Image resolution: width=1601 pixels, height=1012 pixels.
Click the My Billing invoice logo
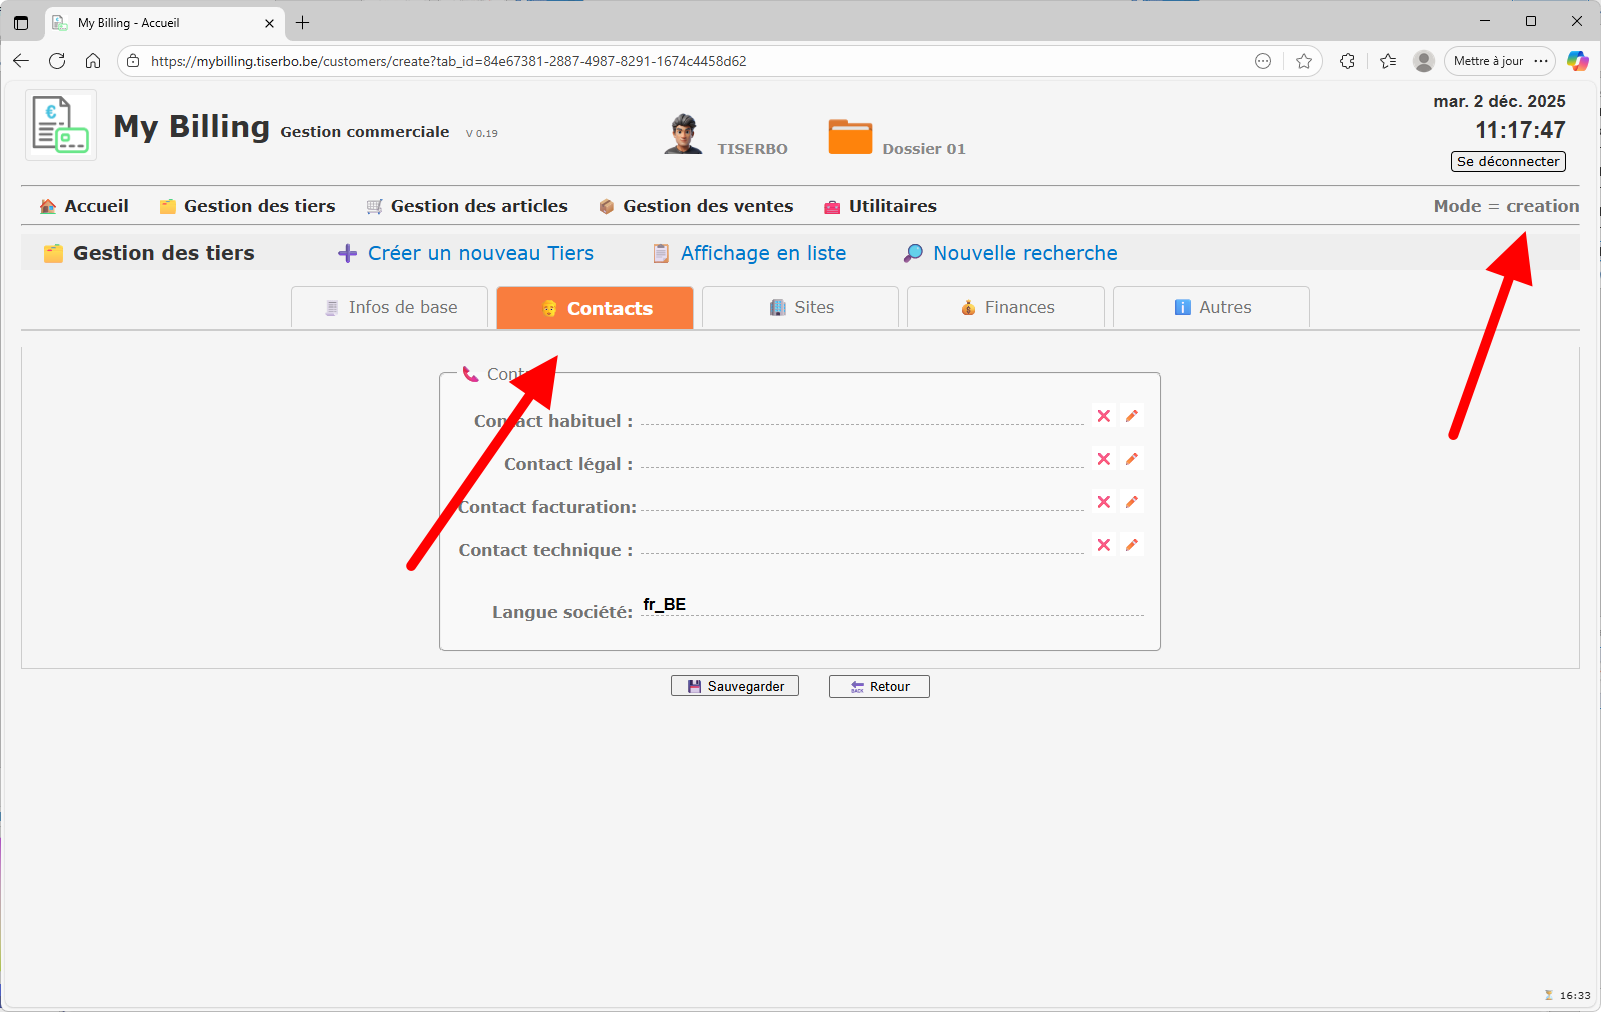click(61, 125)
